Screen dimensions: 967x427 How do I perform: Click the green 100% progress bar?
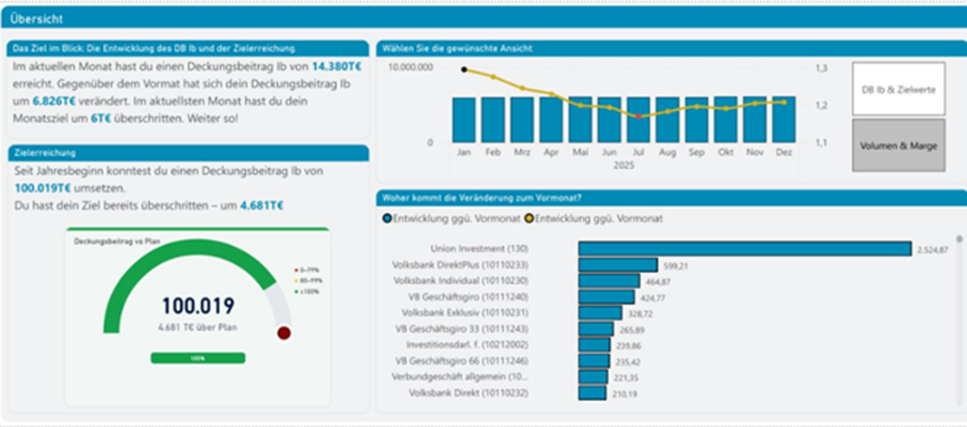(197, 357)
